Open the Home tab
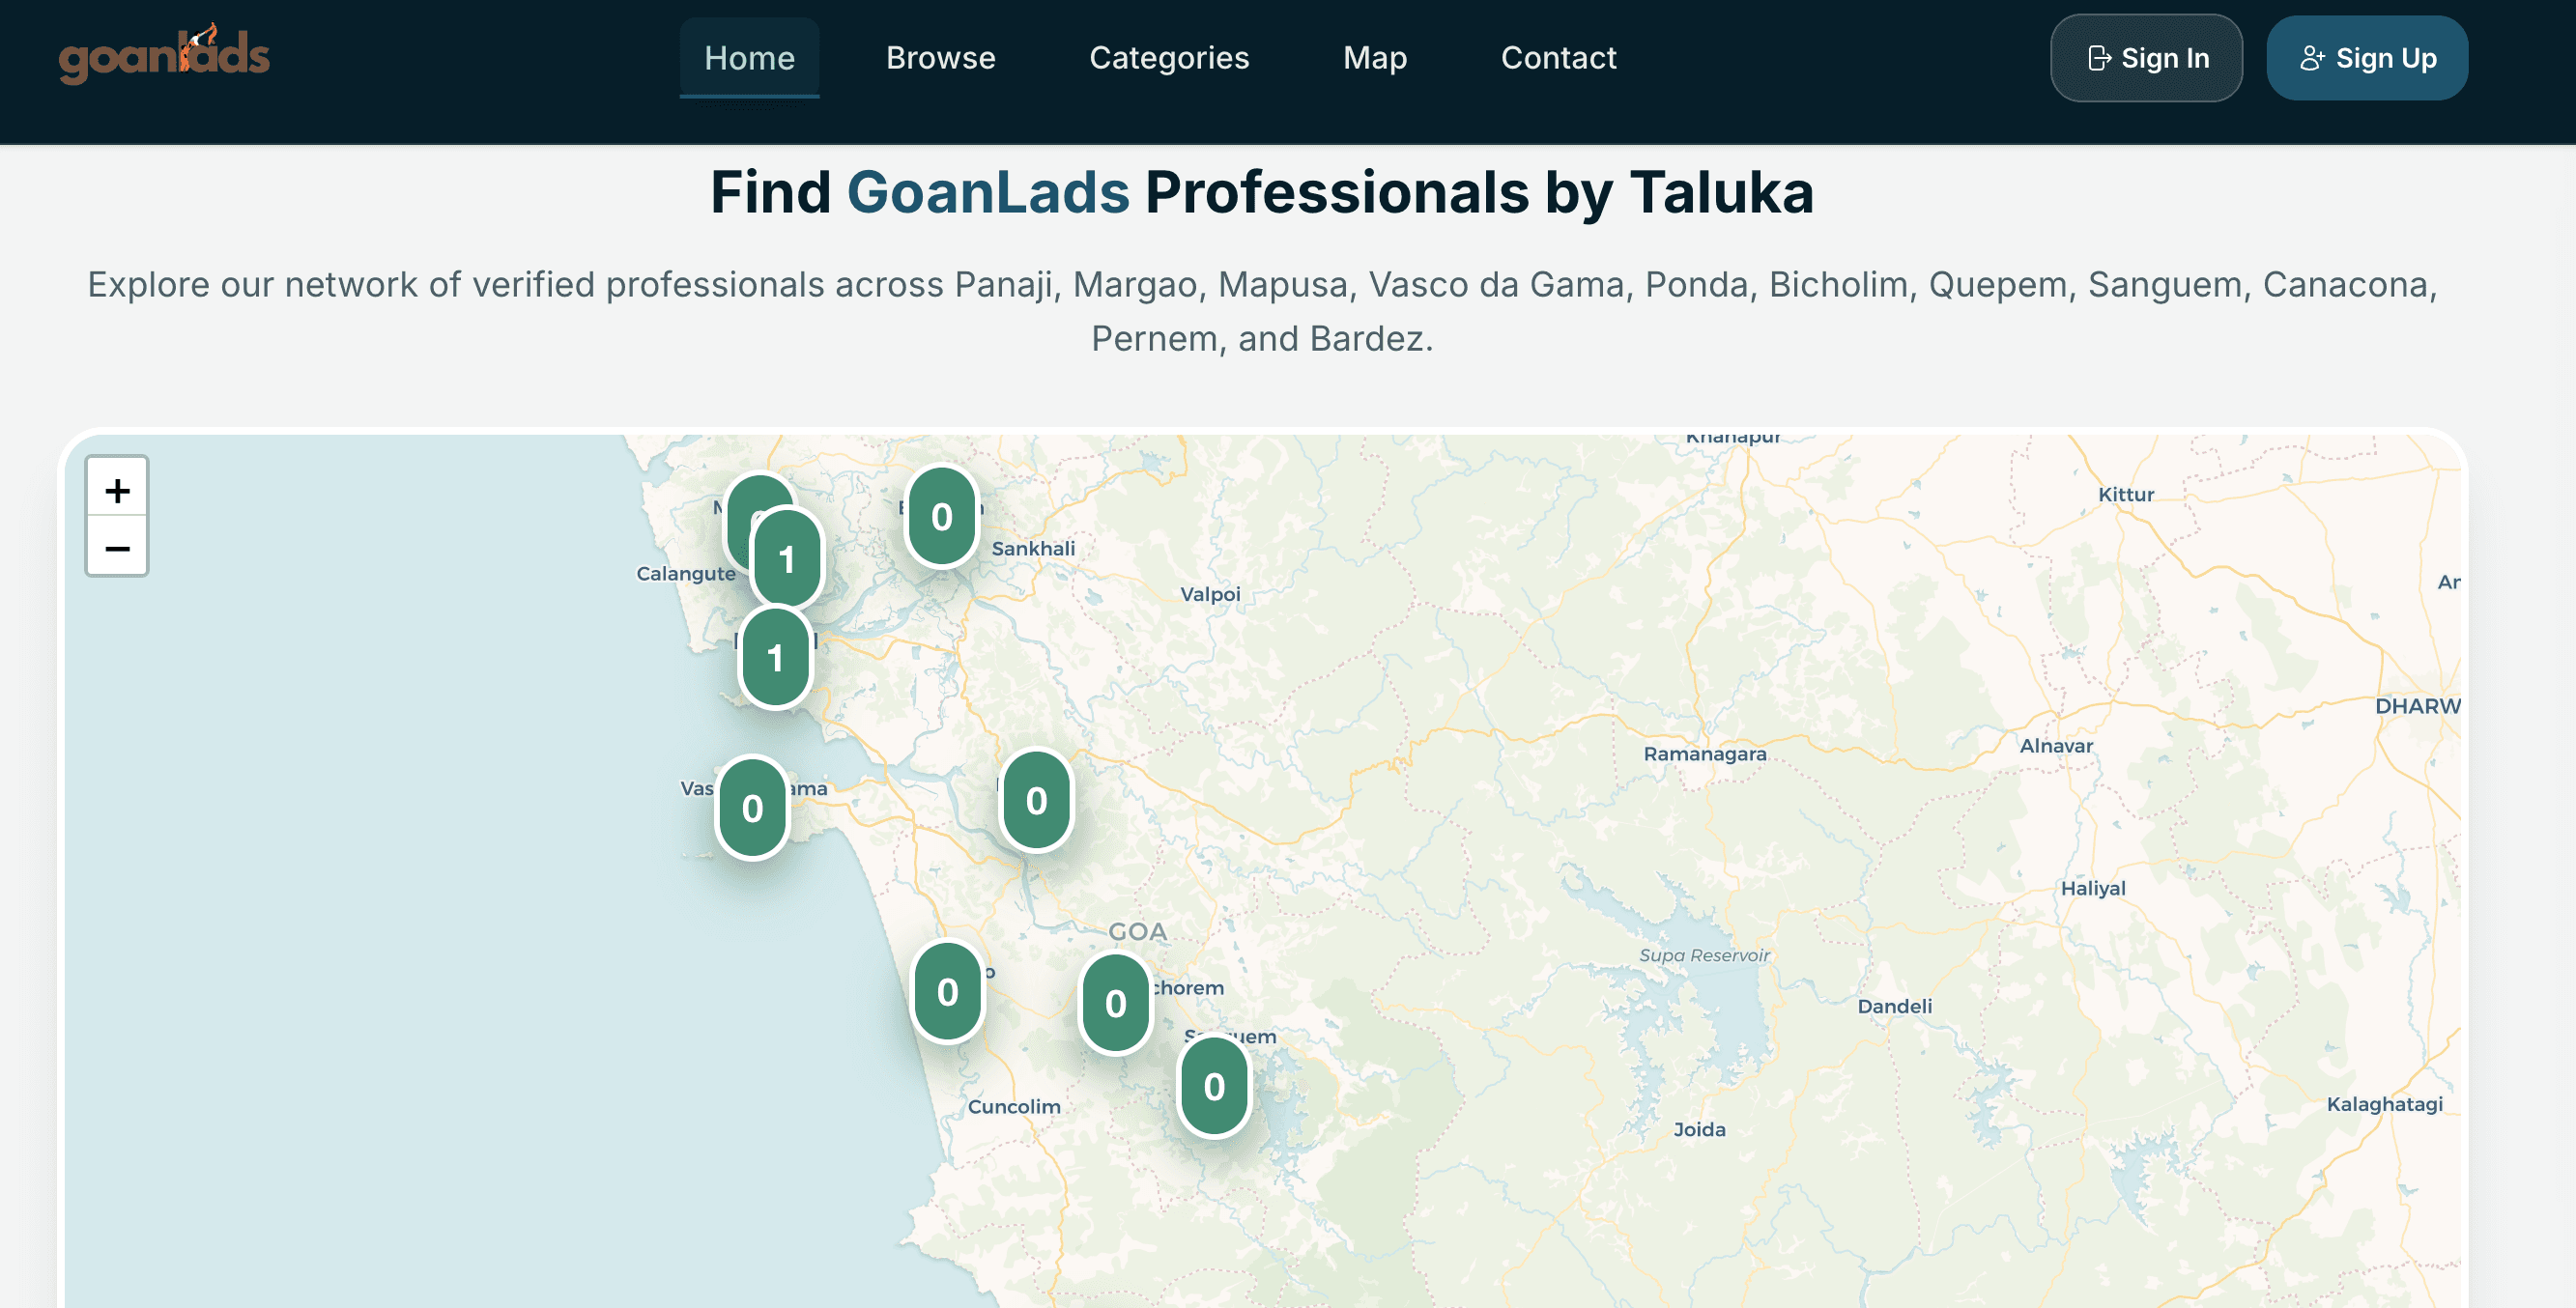2576x1308 pixels. tap(749, 58)
